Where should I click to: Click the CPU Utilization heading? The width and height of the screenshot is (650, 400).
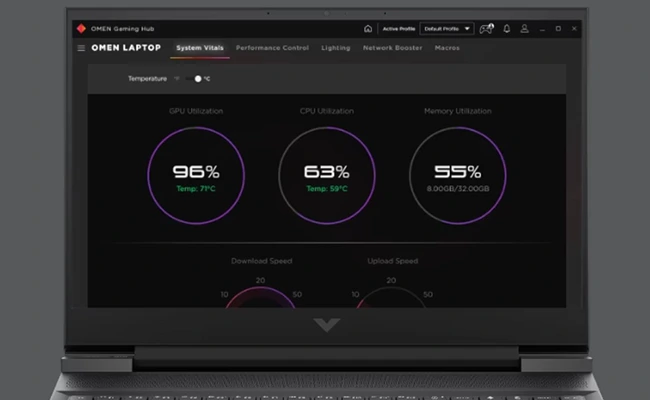[327, 111]
